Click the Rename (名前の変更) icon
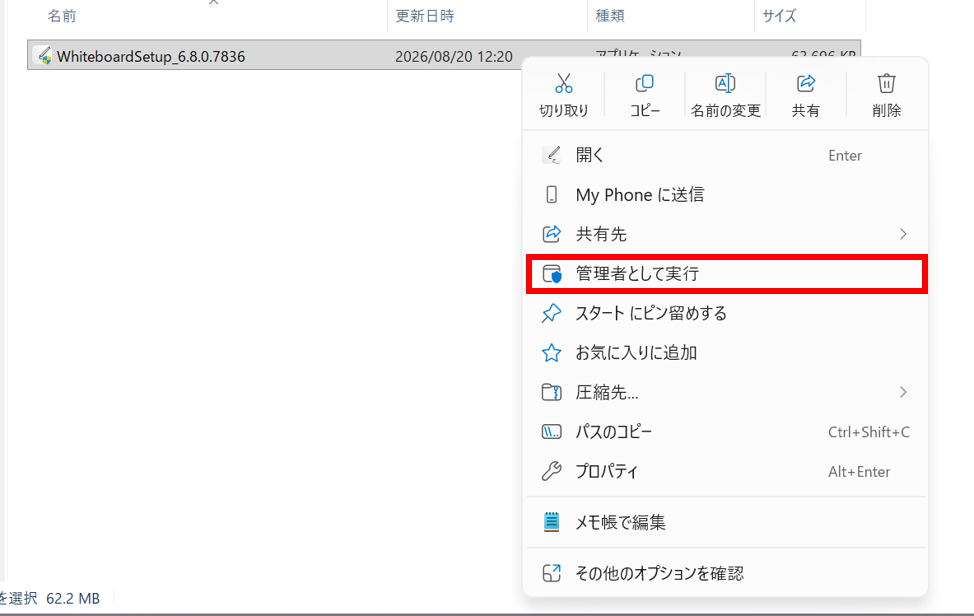Screen dimensions: 974x616 click(725, 83)
